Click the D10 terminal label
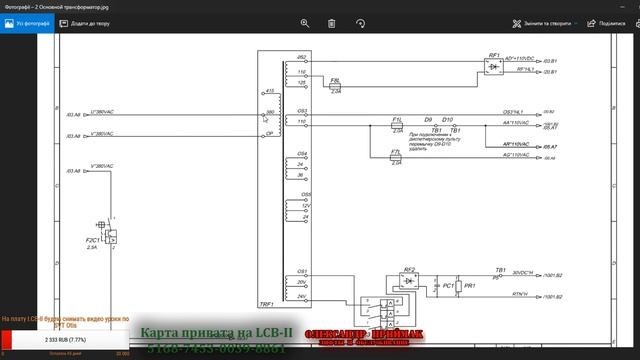 coord(447,120)
